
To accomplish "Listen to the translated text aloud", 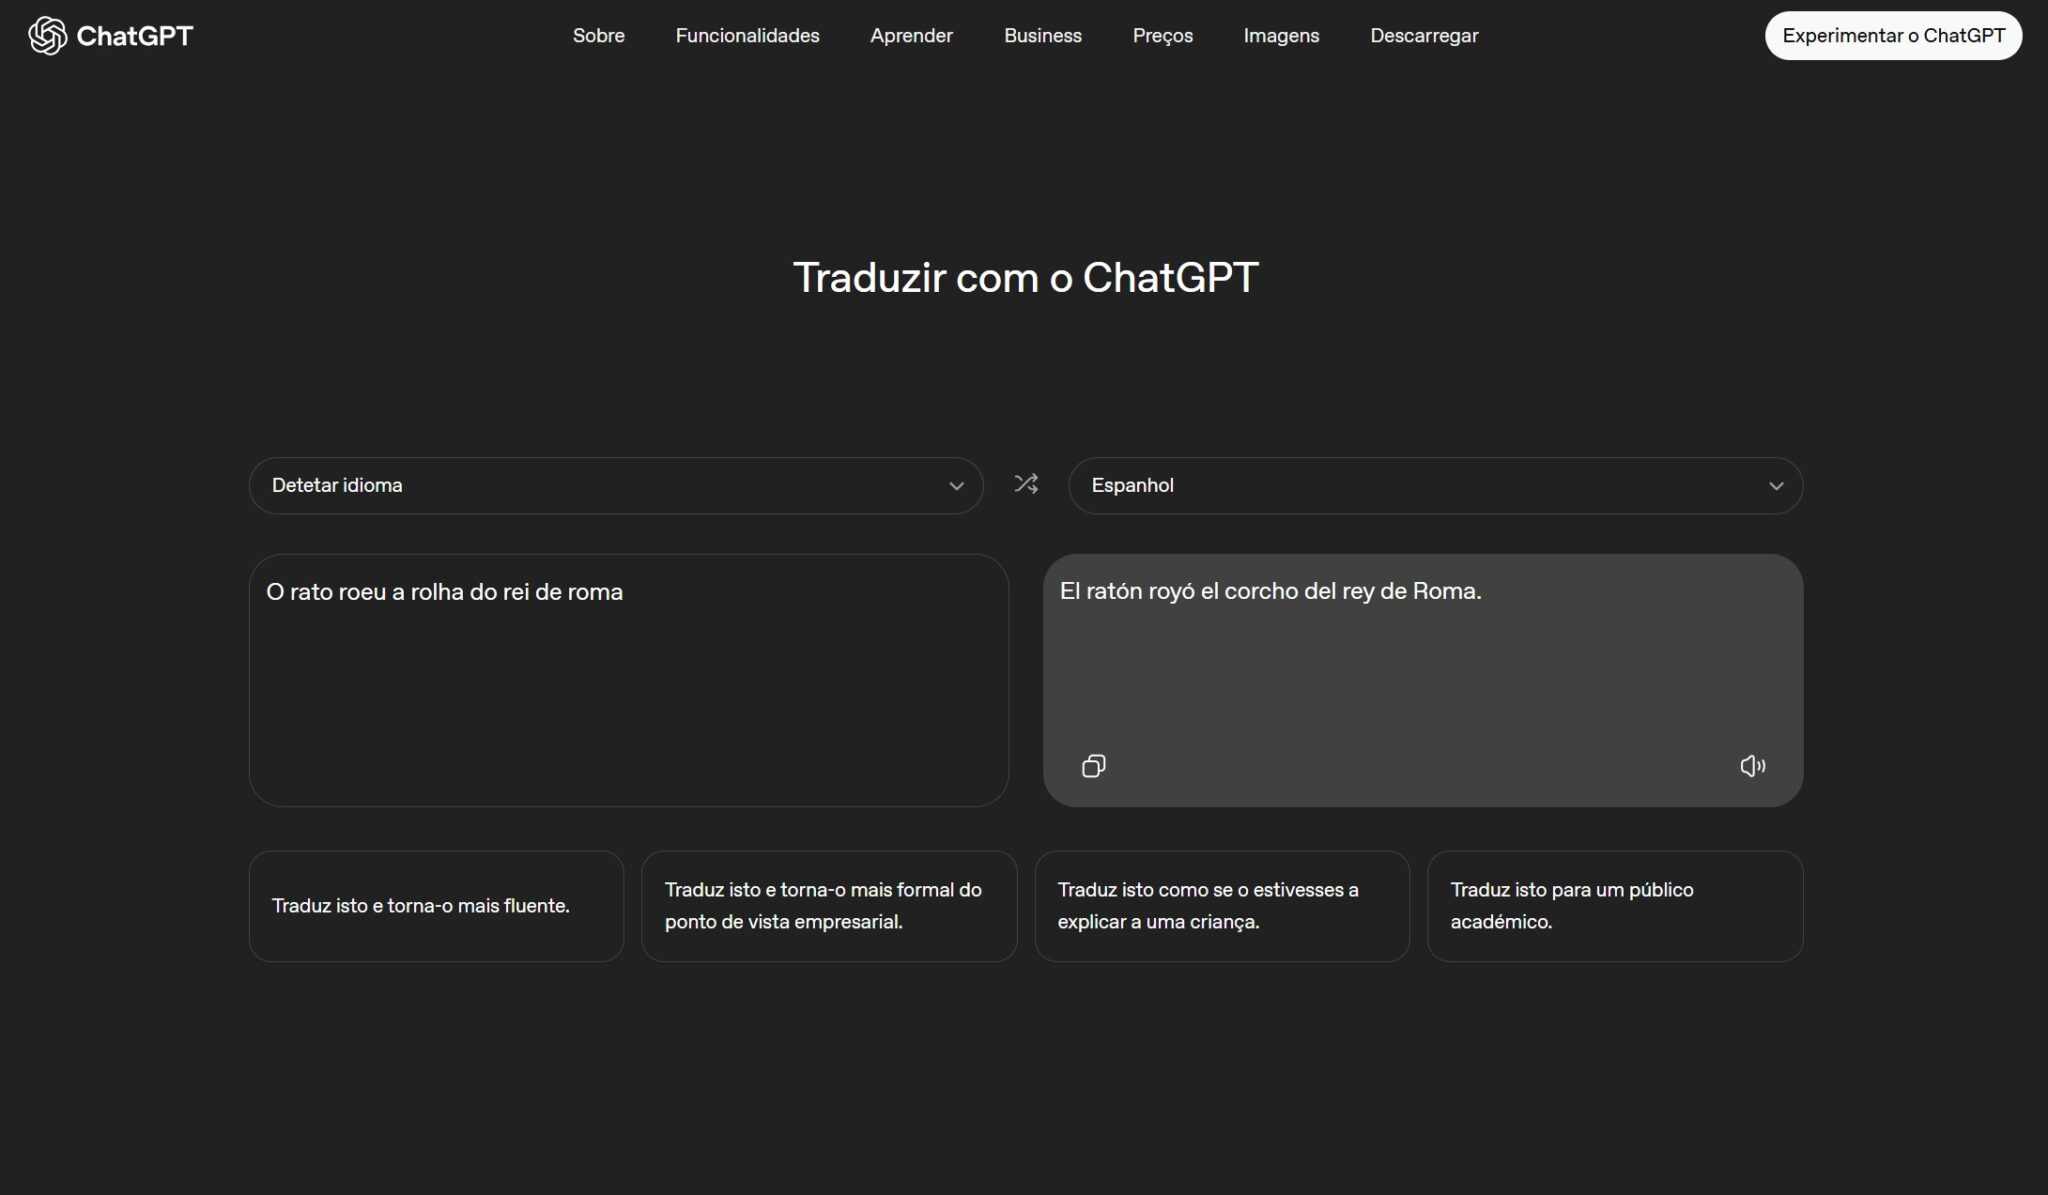I will tap(1753, 766).
